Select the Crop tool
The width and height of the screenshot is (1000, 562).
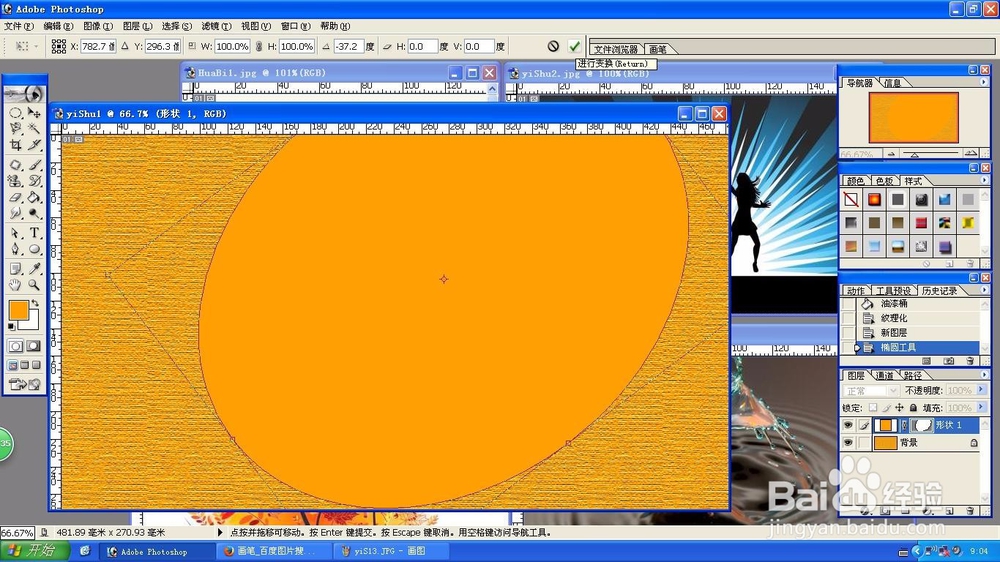(15, 145)
